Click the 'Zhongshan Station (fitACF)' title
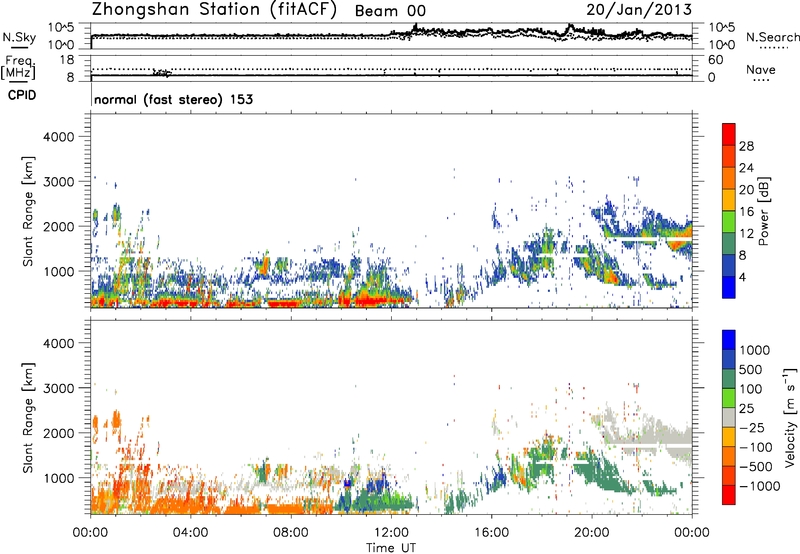The width and height of the screenshot is (800, 554). coord(214,10)
